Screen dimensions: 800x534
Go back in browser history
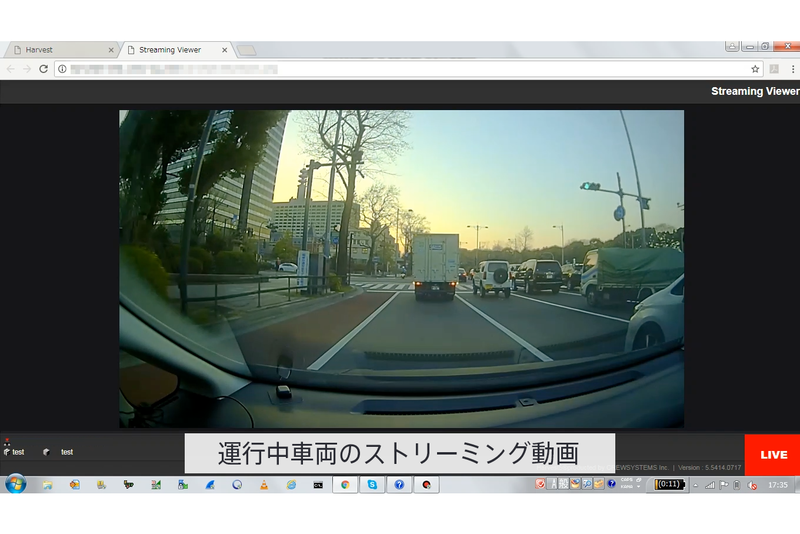coord(11,69)
